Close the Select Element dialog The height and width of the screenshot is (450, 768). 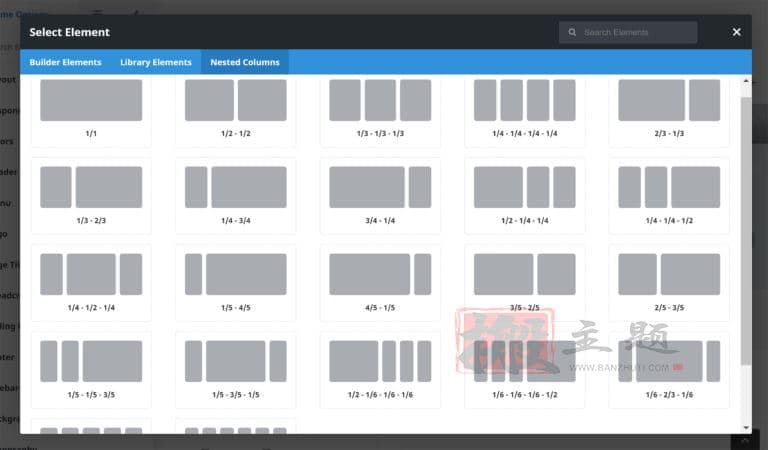[736, 32]
